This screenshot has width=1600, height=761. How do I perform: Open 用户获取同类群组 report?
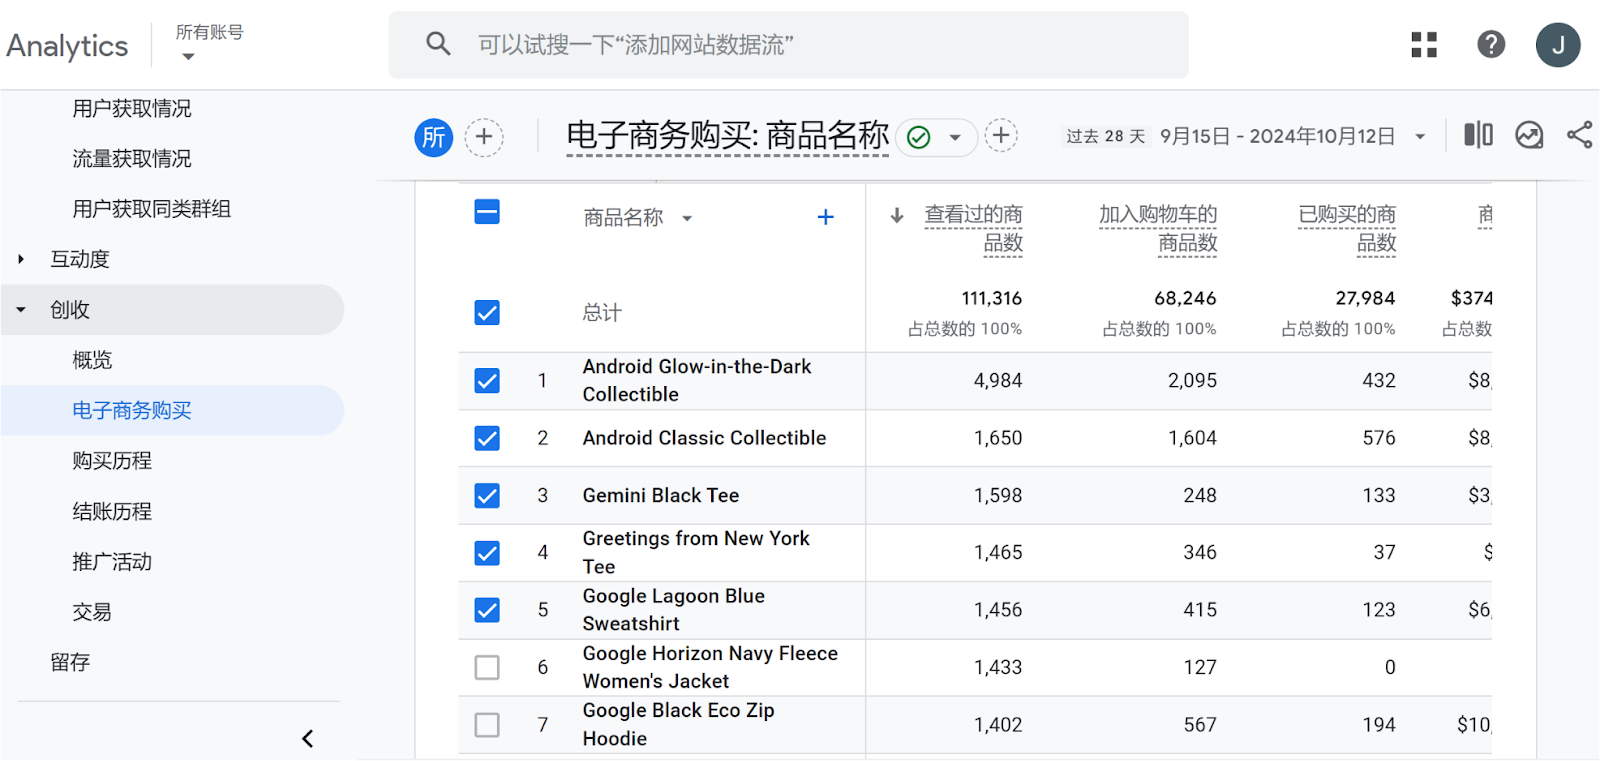[152, 208]
